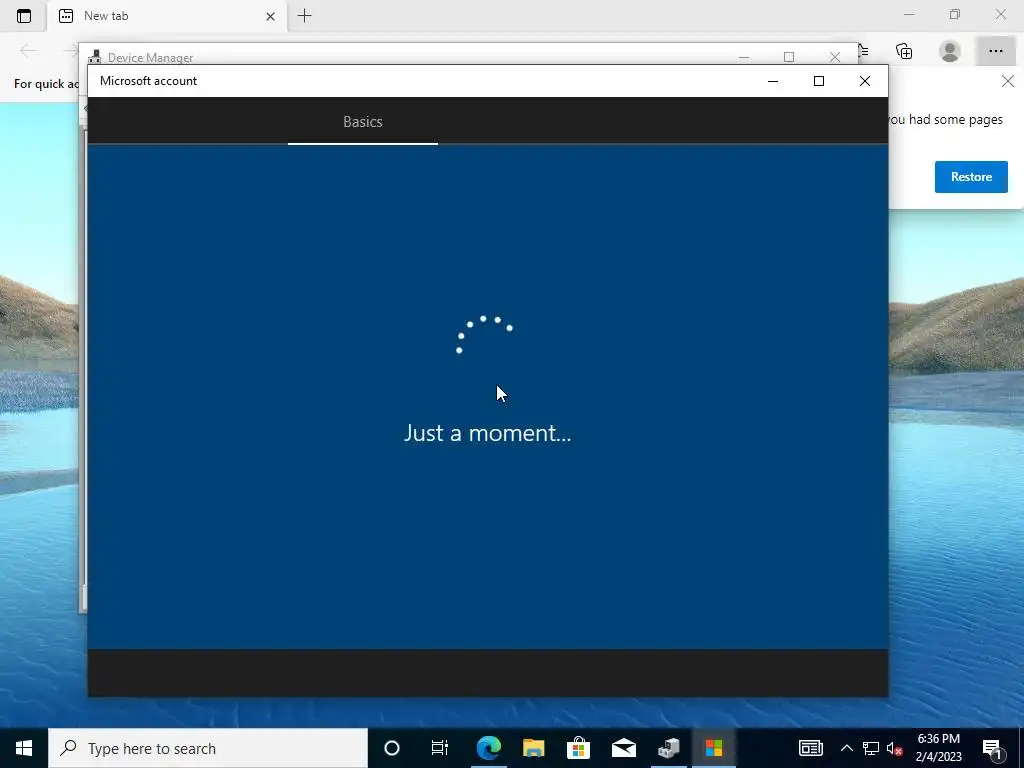The image size is (1024, 768).
Task: Minimize the Edge browser window
Action: coord(909,14)
